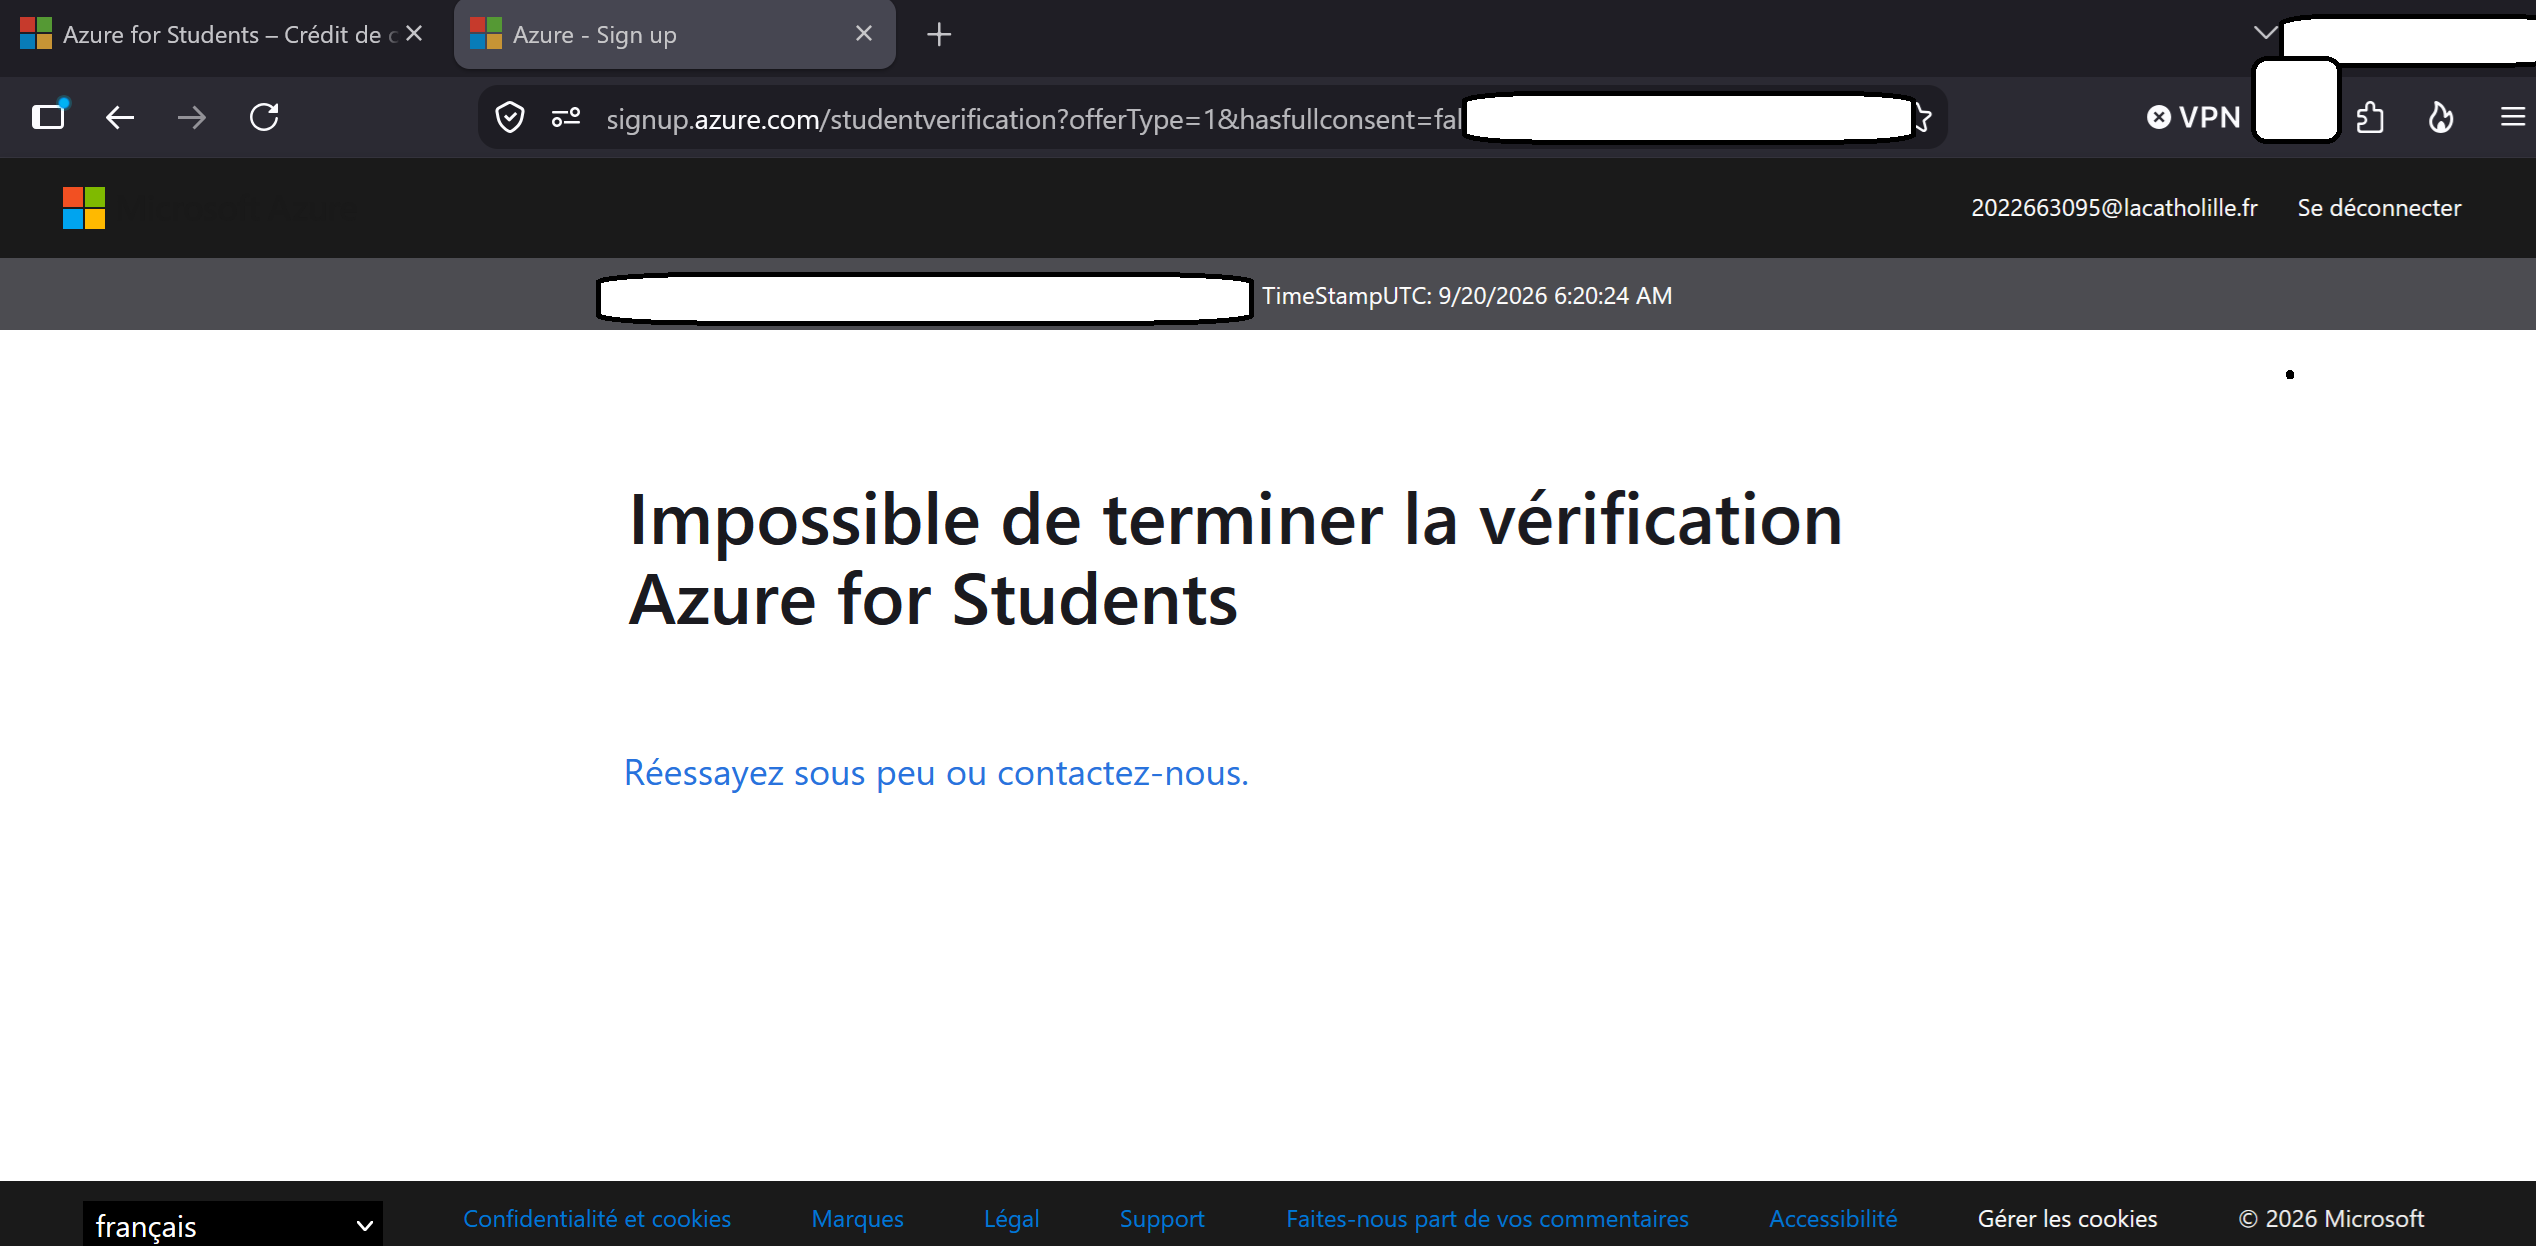Screen dimensions: 2536x1246
Task: Click Gérer les cookies
Action: pyautogui.click(x=2067, y=1219)
